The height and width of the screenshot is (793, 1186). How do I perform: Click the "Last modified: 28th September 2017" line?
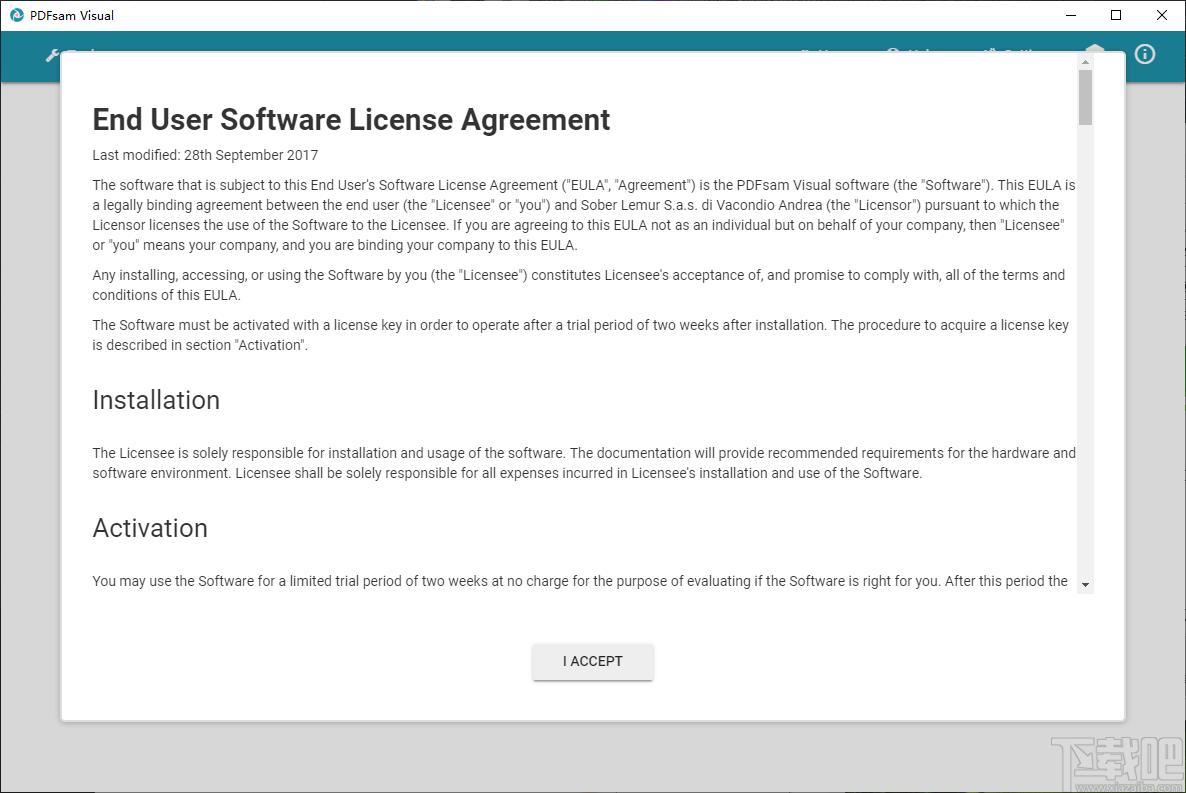(205, 155)
